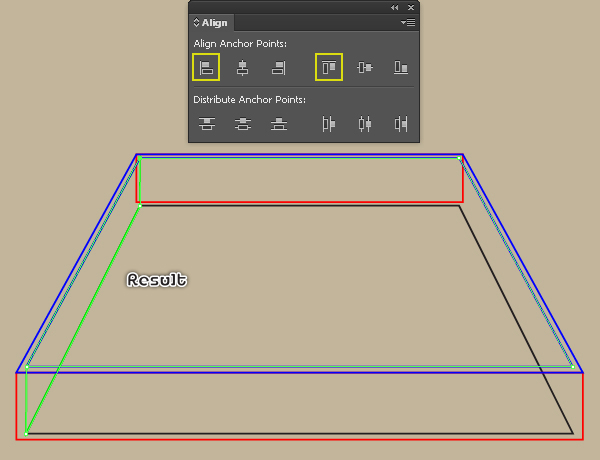Click Vertical Align Top icon
Viewport: 600px width, 460px height.
[329, 68]
